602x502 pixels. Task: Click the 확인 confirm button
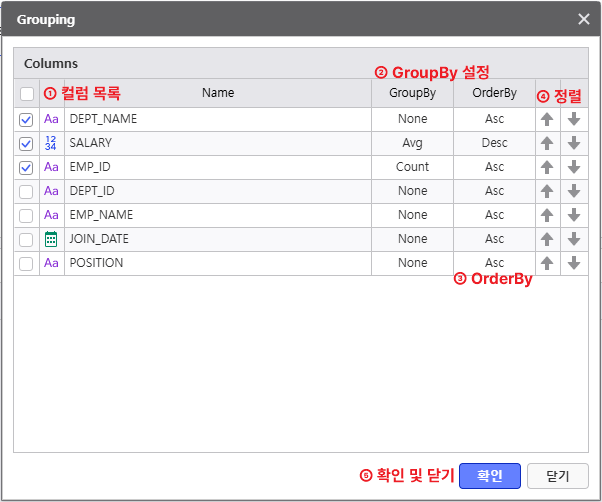point(490,476)
